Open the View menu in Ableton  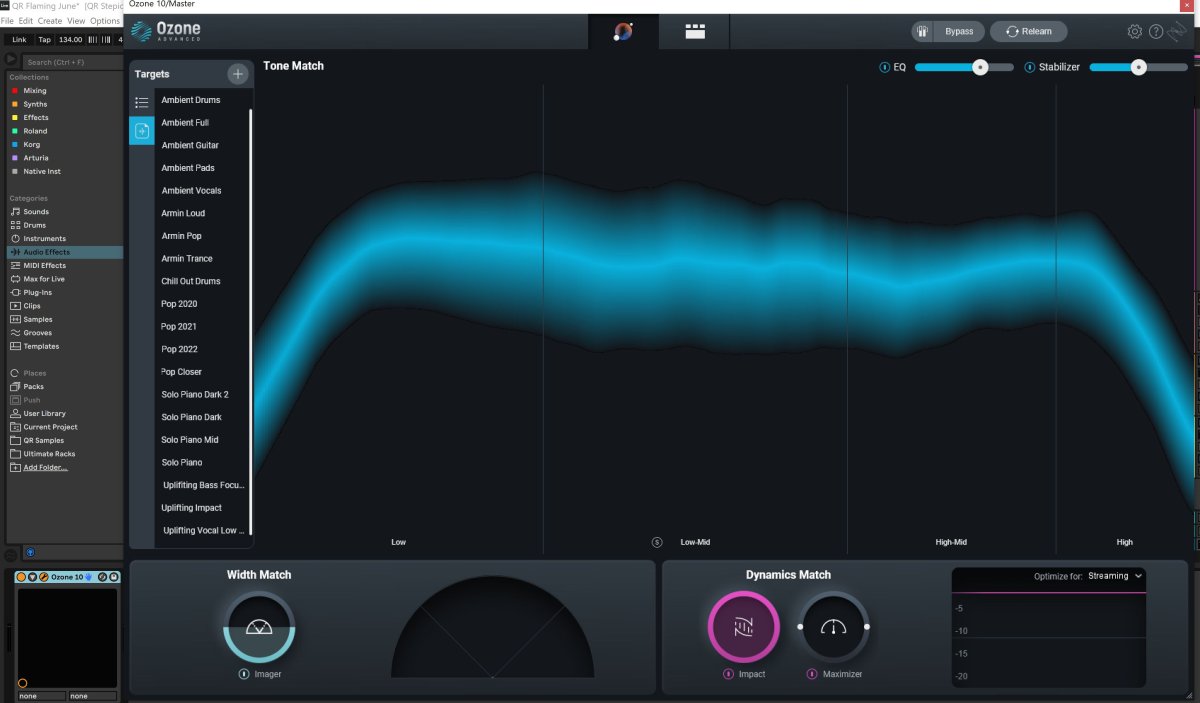(76, 21)
